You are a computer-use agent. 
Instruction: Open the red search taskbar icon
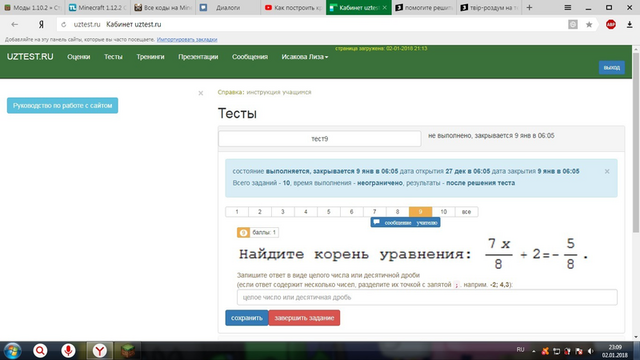pyautogui.click(x=40, y=351)
